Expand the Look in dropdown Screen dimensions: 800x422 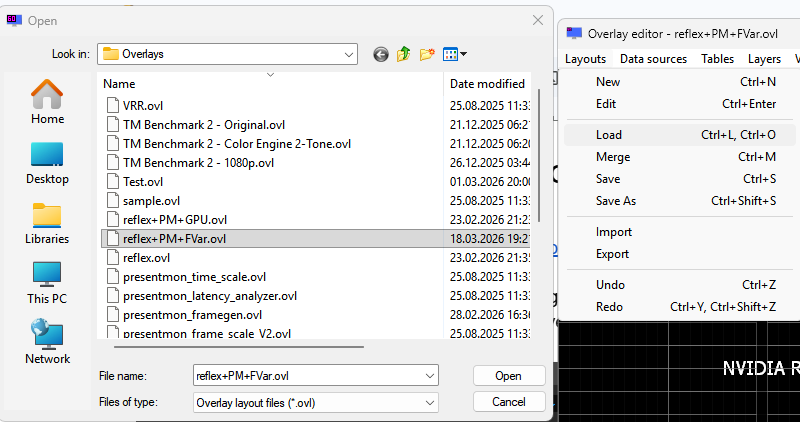tap(349, 54)
